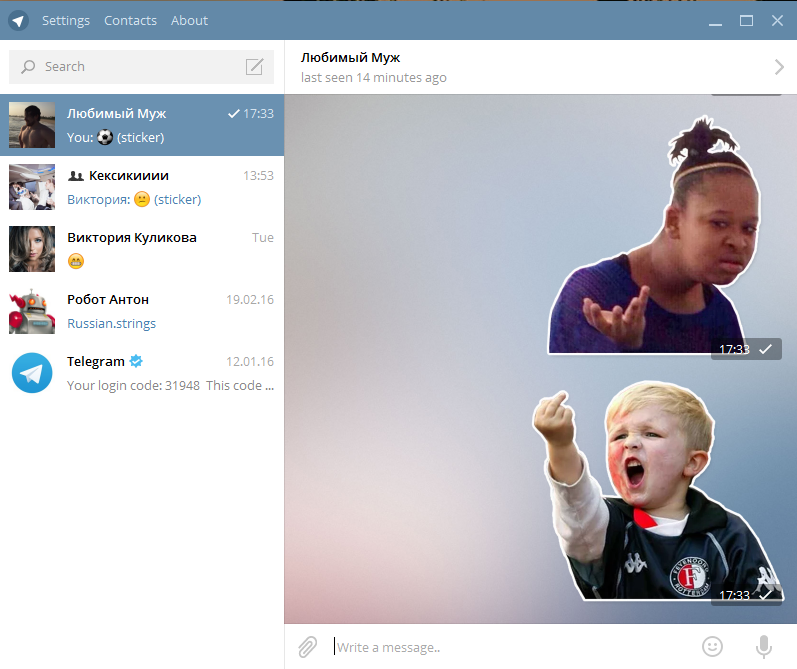Screen dimensions: 797x669
Task: Click the Telegram logo icon in title bar
Action: pos(18,20)
